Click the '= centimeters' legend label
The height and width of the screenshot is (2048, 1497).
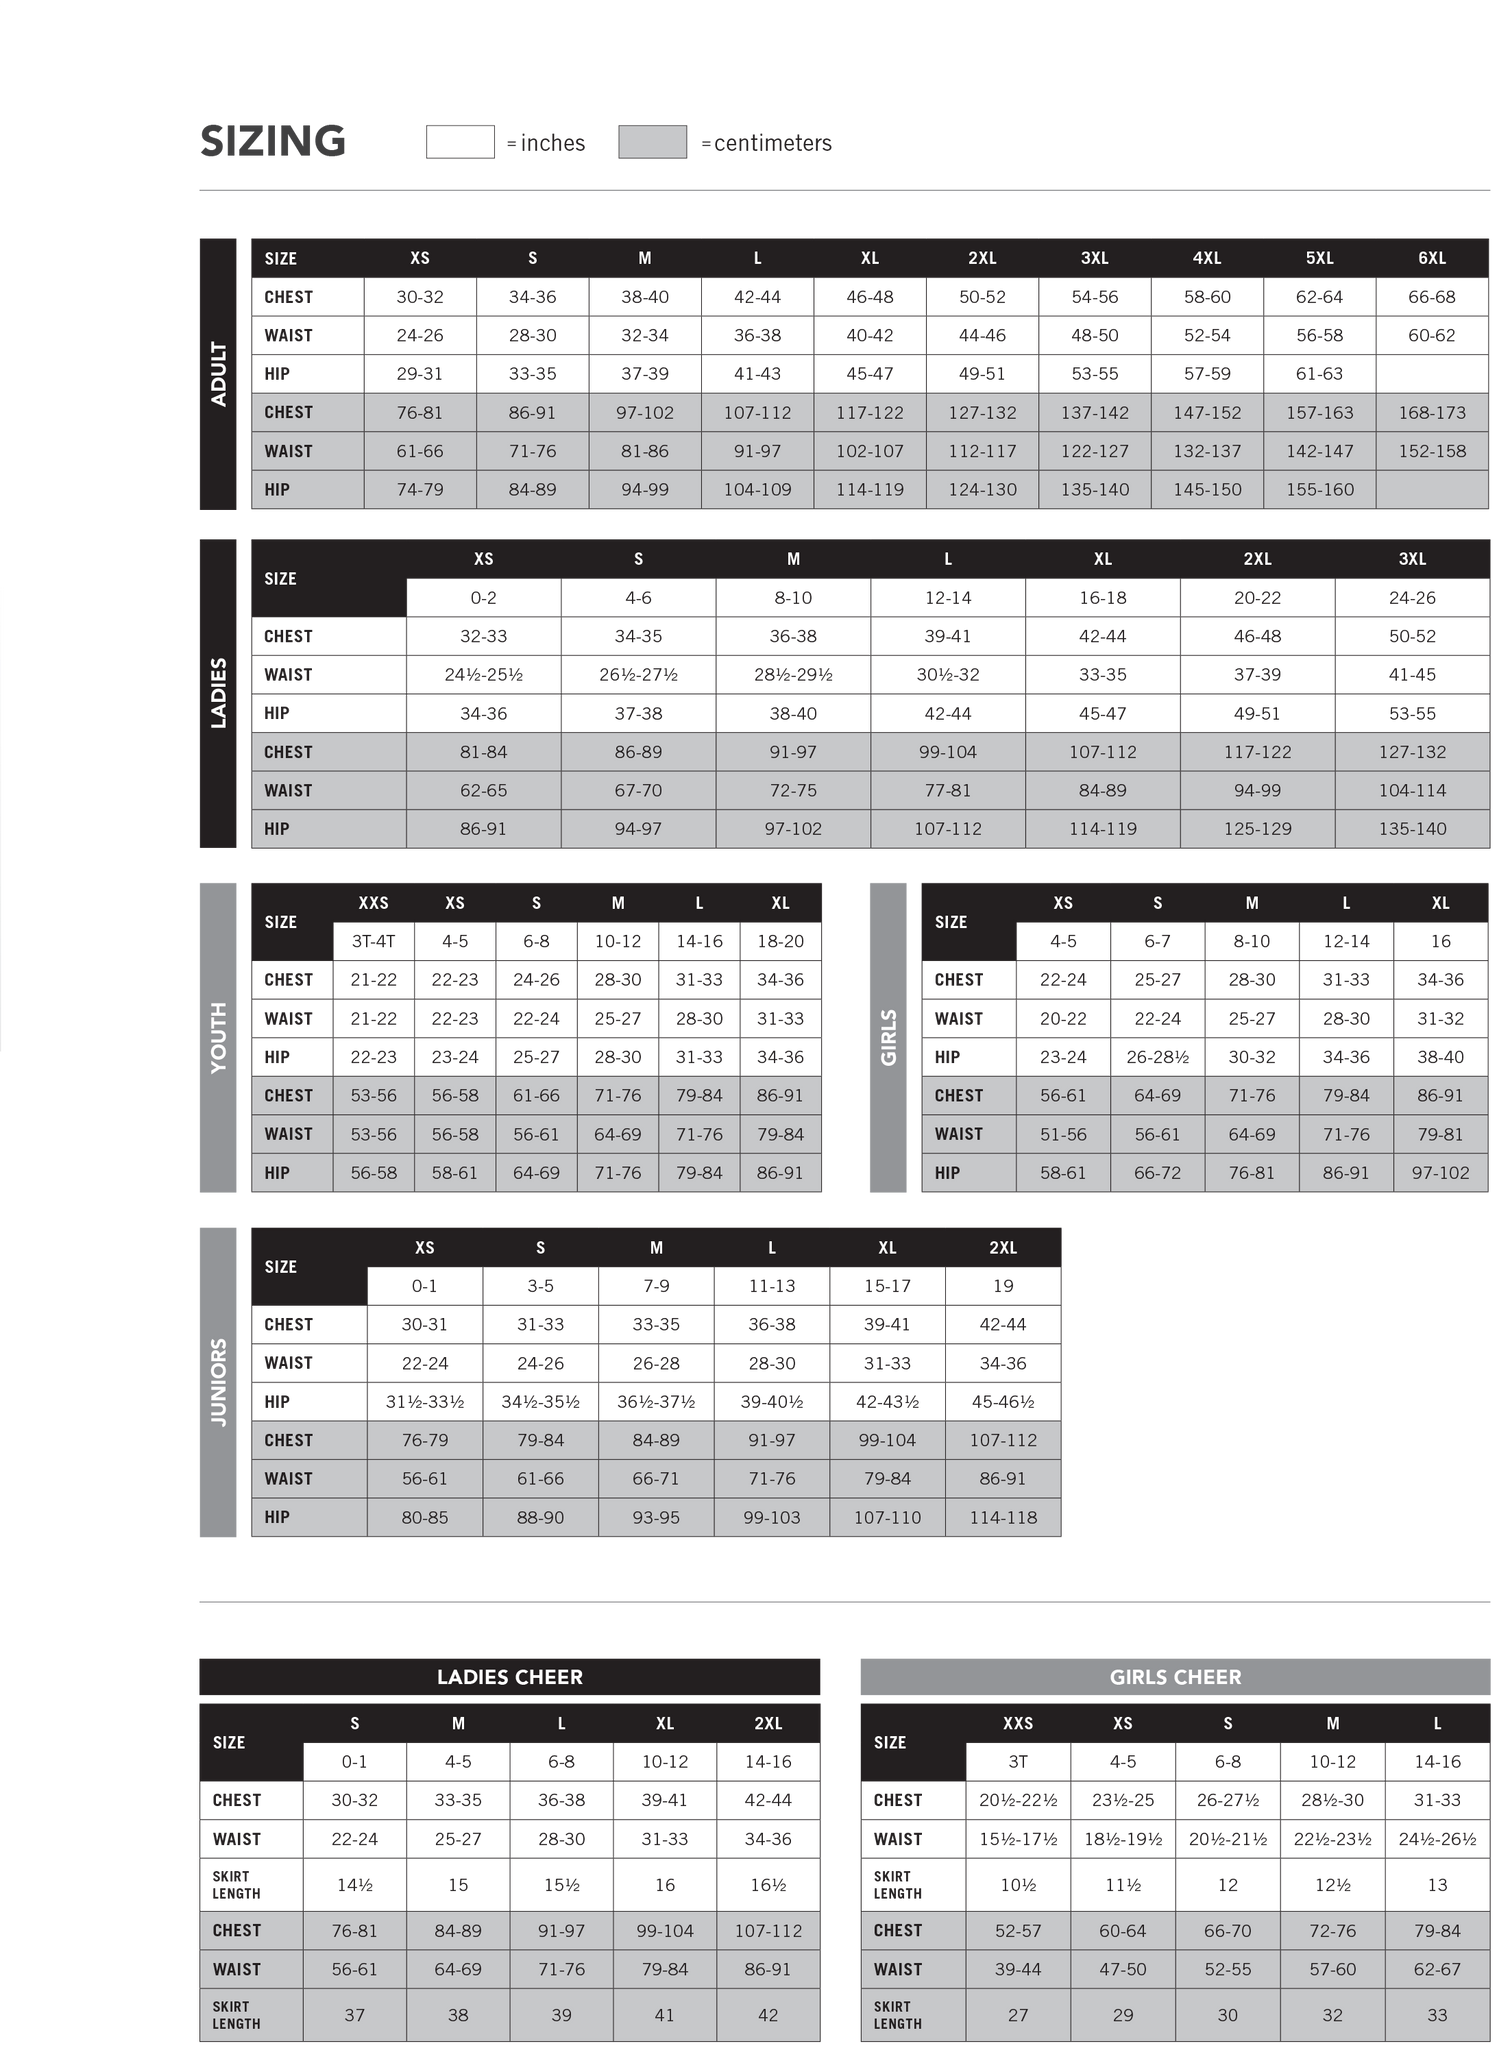point(766,143)
